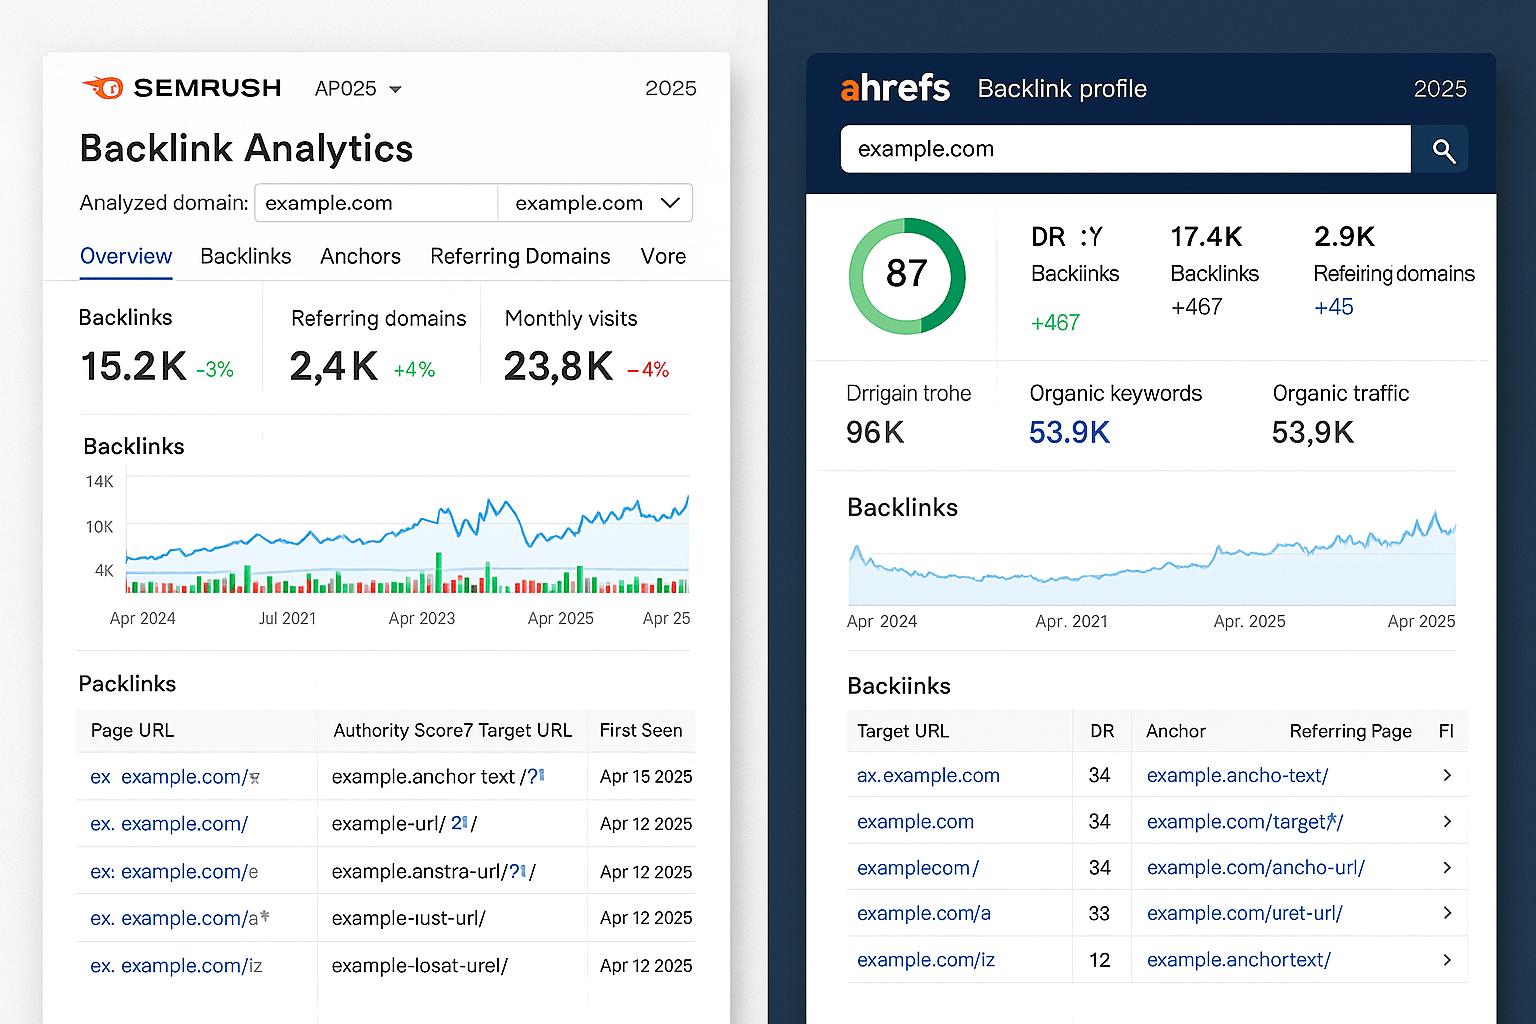Open the ex: example.com/e link
This screenshot has width=1536, height=1024.
(174, 871)
